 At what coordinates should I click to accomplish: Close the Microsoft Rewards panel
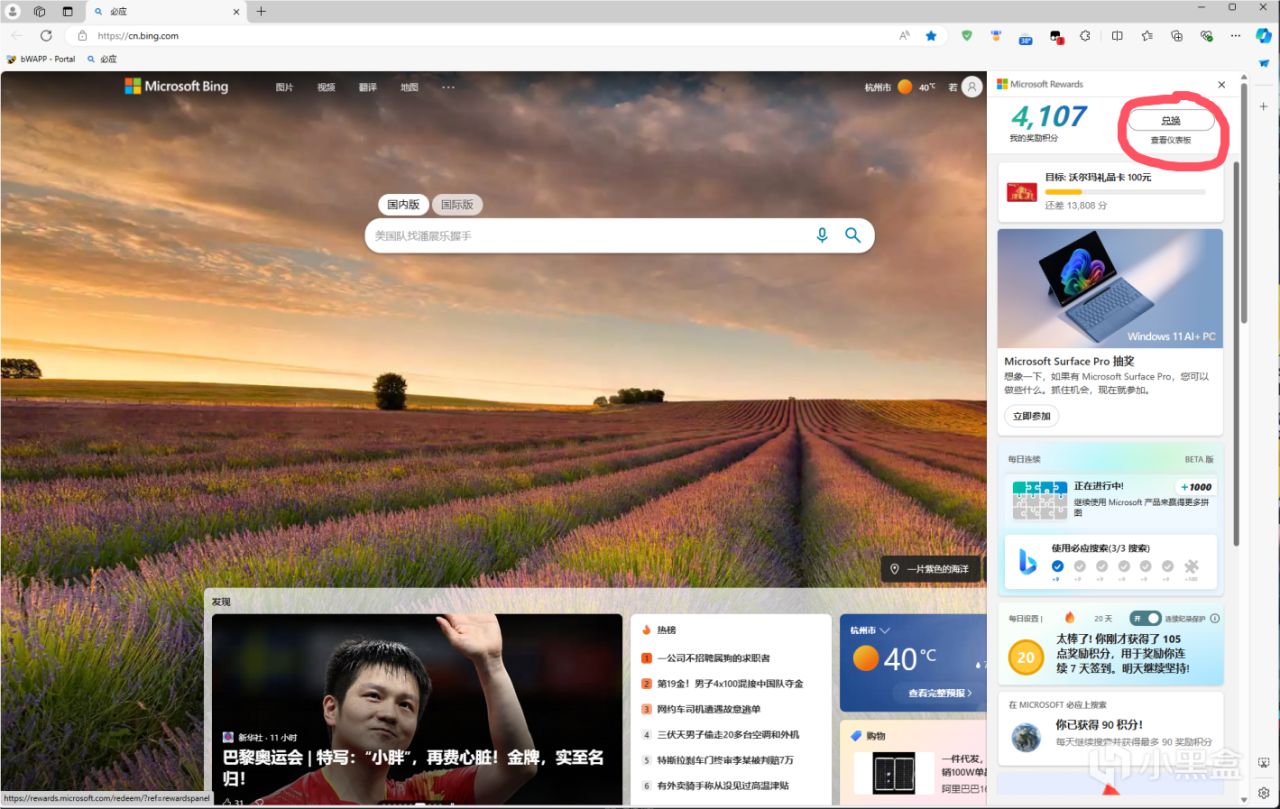click(1221, 85)
